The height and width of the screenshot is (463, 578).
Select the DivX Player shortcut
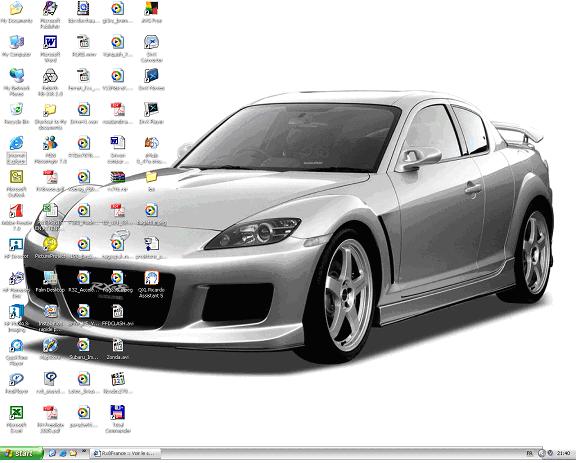pos(151,109)
